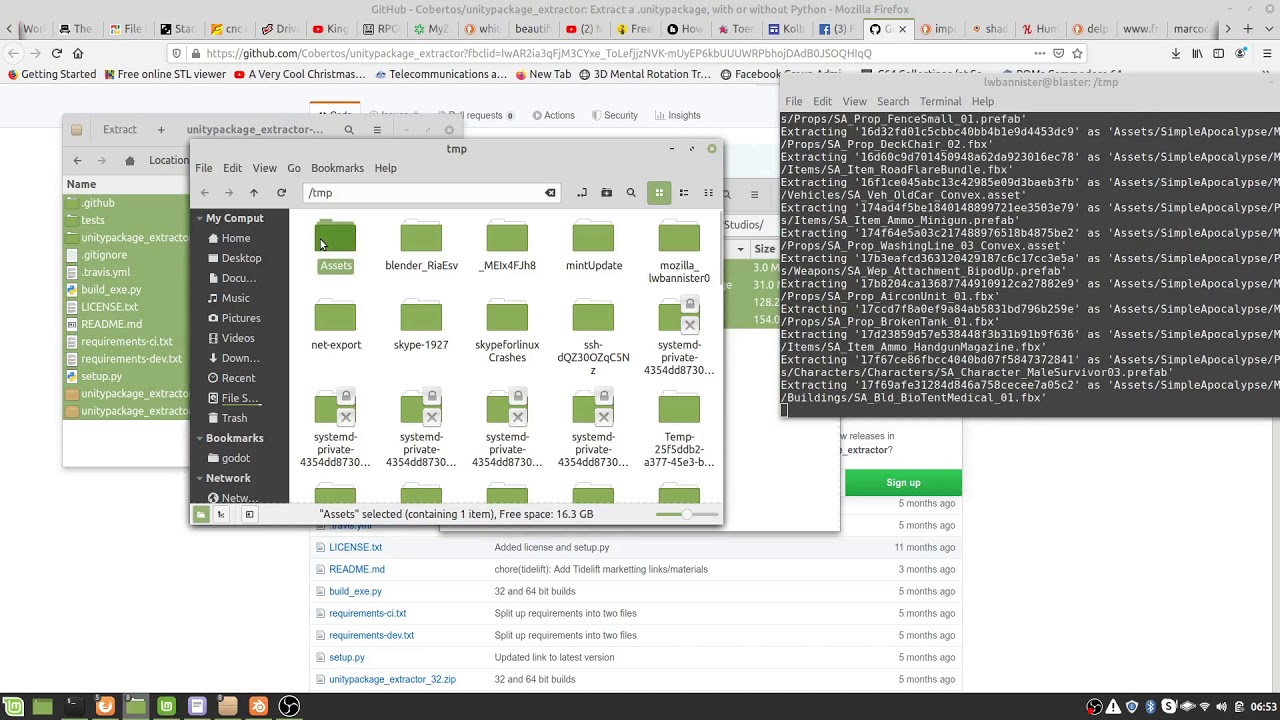Open the Search menu in terminal window
Image resolution: width=1280 pixels, height=720 pixels.
pyautogui.click(x=893, y=101)
